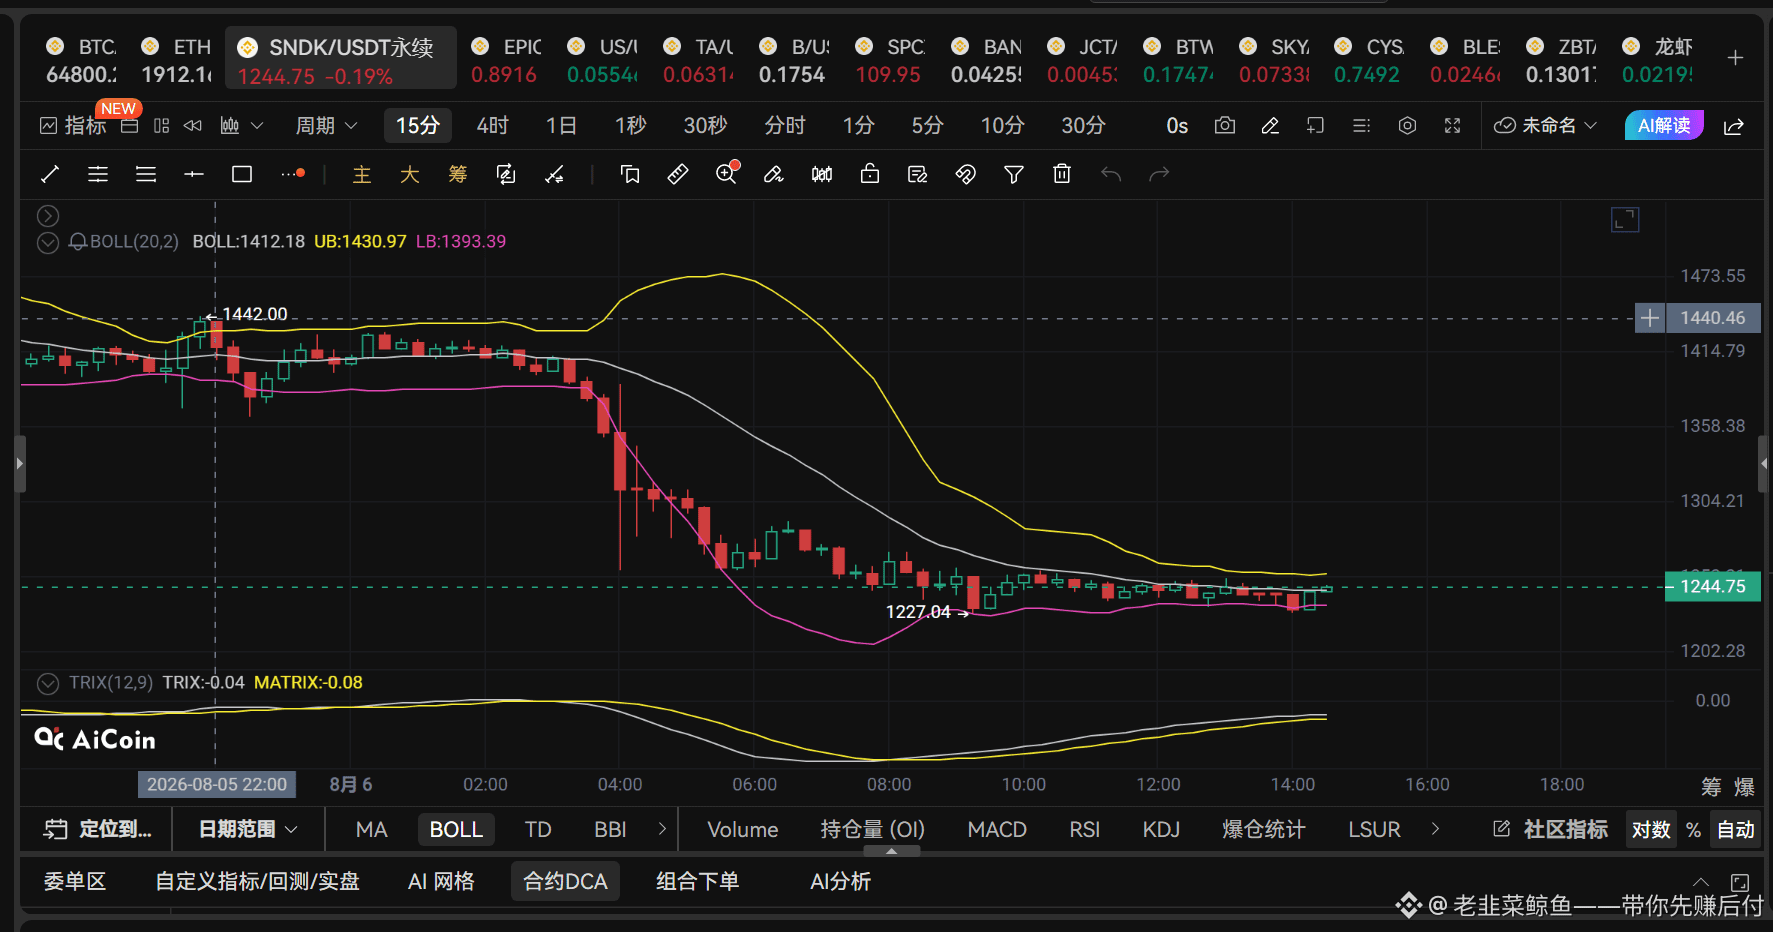Click the fullscreen expand icon
Viewport: 1773px width, 932px height.
tap(1452, 125)
